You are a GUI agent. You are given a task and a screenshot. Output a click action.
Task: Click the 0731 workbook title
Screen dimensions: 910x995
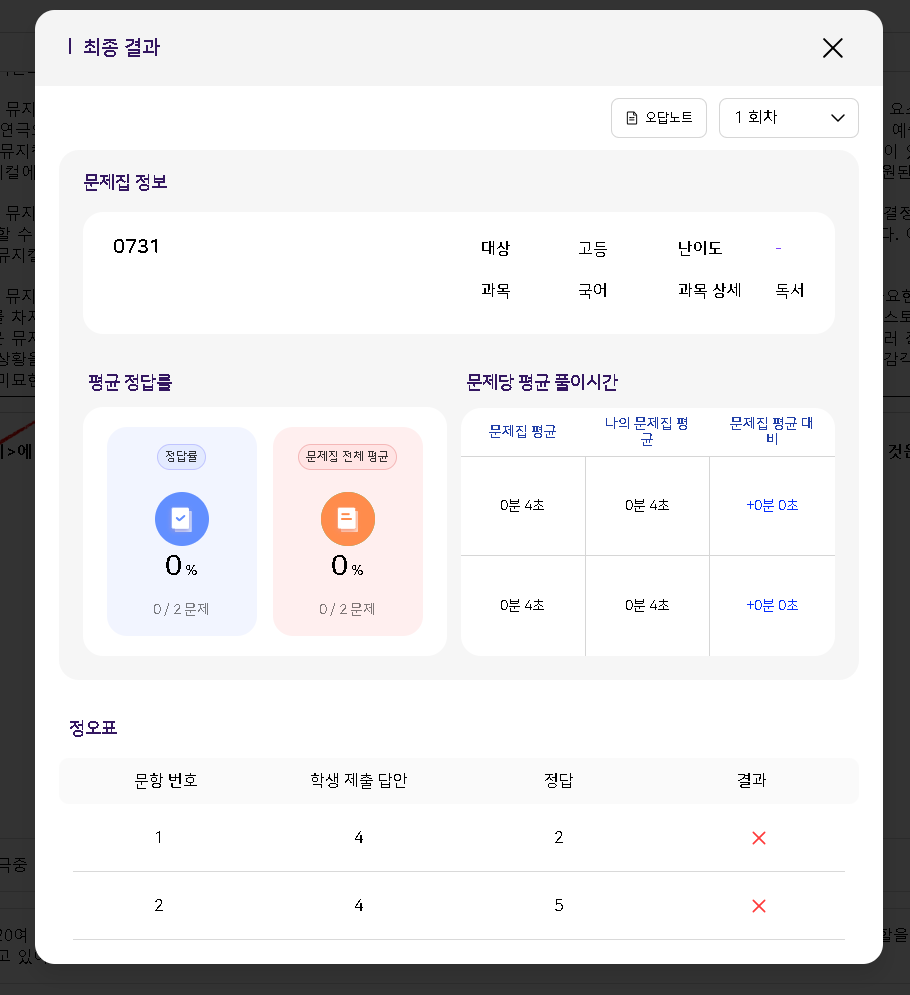[136, 247]
